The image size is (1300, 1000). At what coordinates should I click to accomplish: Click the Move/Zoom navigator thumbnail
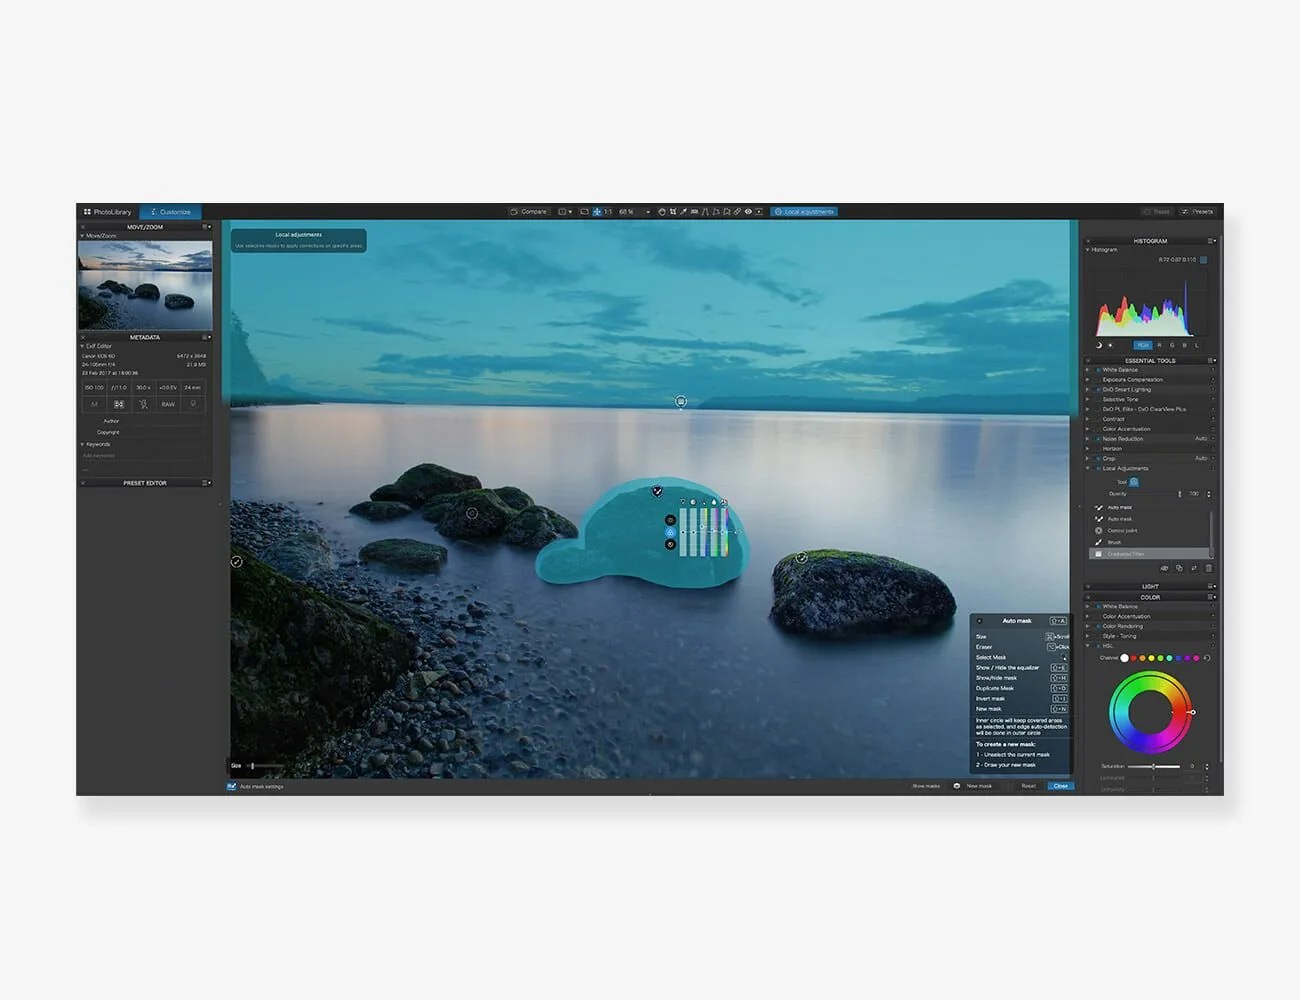click(145, 285)
